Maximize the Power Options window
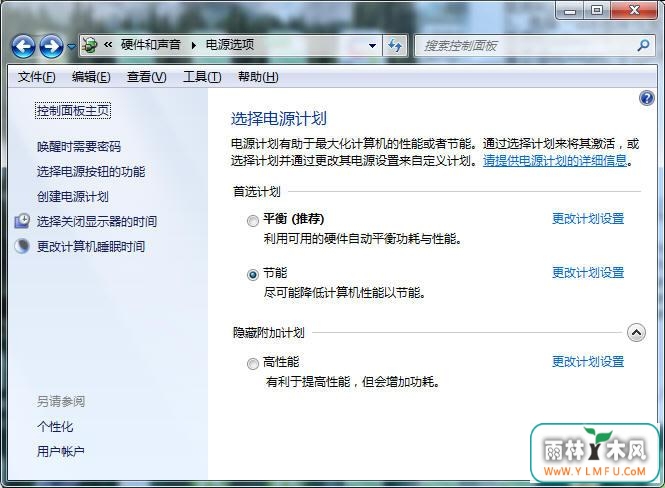This screenshot has width=665, height=488. tap(597, 11)
